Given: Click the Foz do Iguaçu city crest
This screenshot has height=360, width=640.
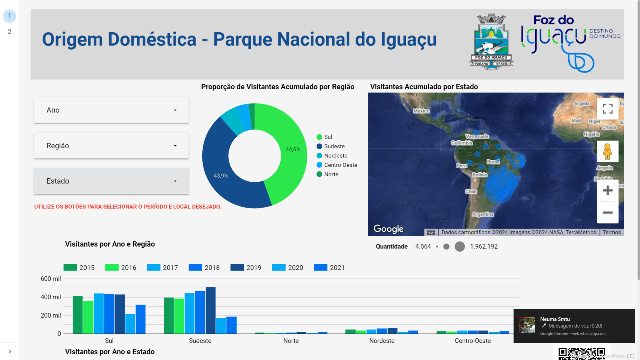Looking at the screenshot, I should (491, 42).
